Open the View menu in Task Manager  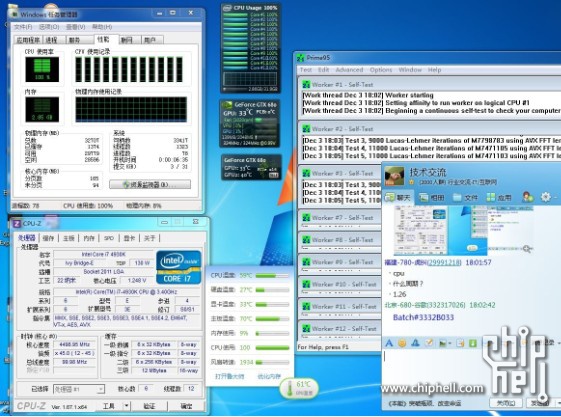75,27
